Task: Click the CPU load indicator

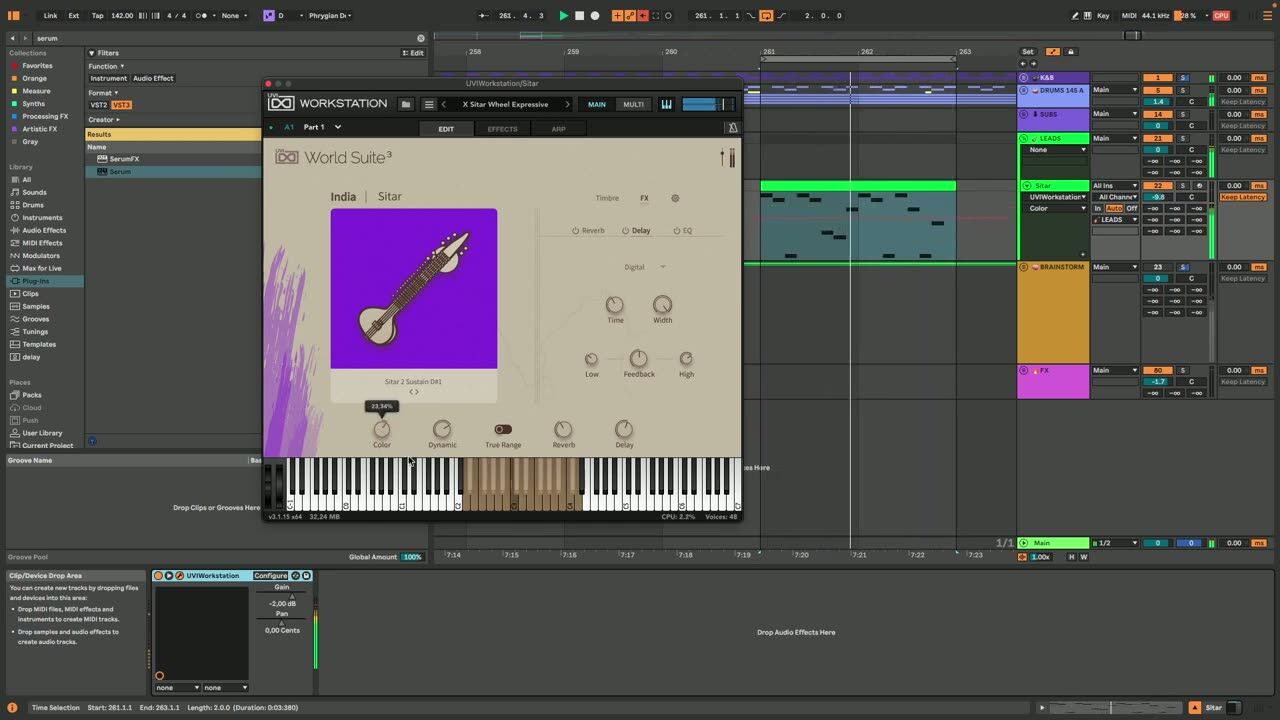Action: 1221,16
